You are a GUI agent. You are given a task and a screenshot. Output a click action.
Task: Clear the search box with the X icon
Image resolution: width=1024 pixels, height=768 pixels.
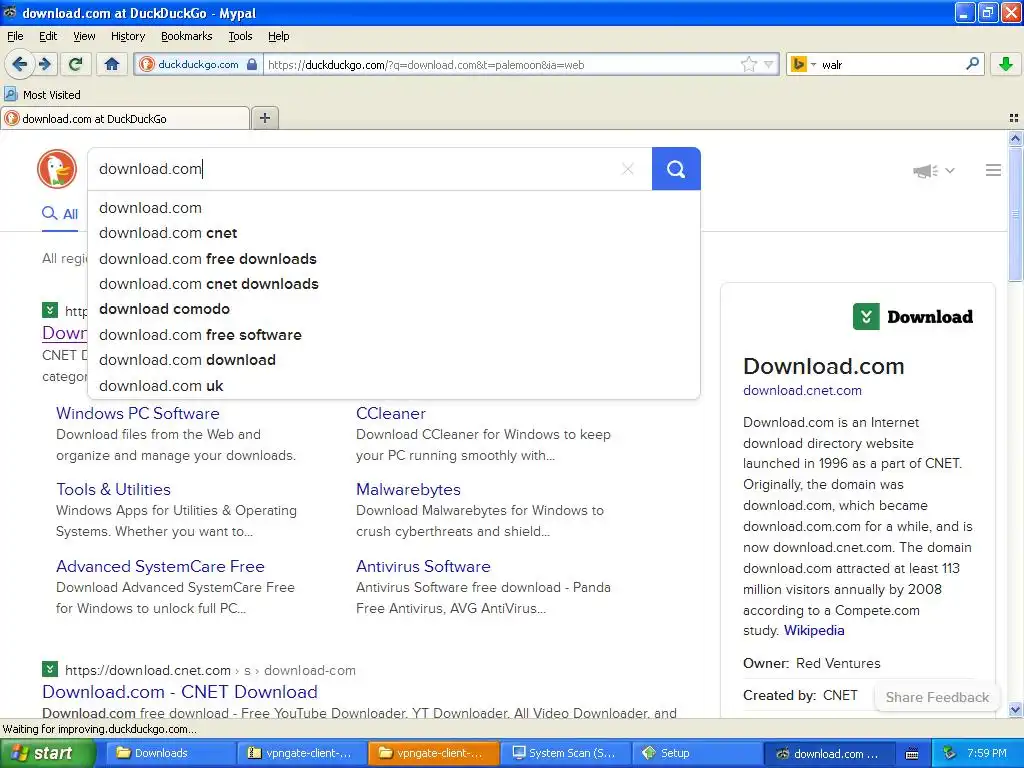(x=628, y=169)
